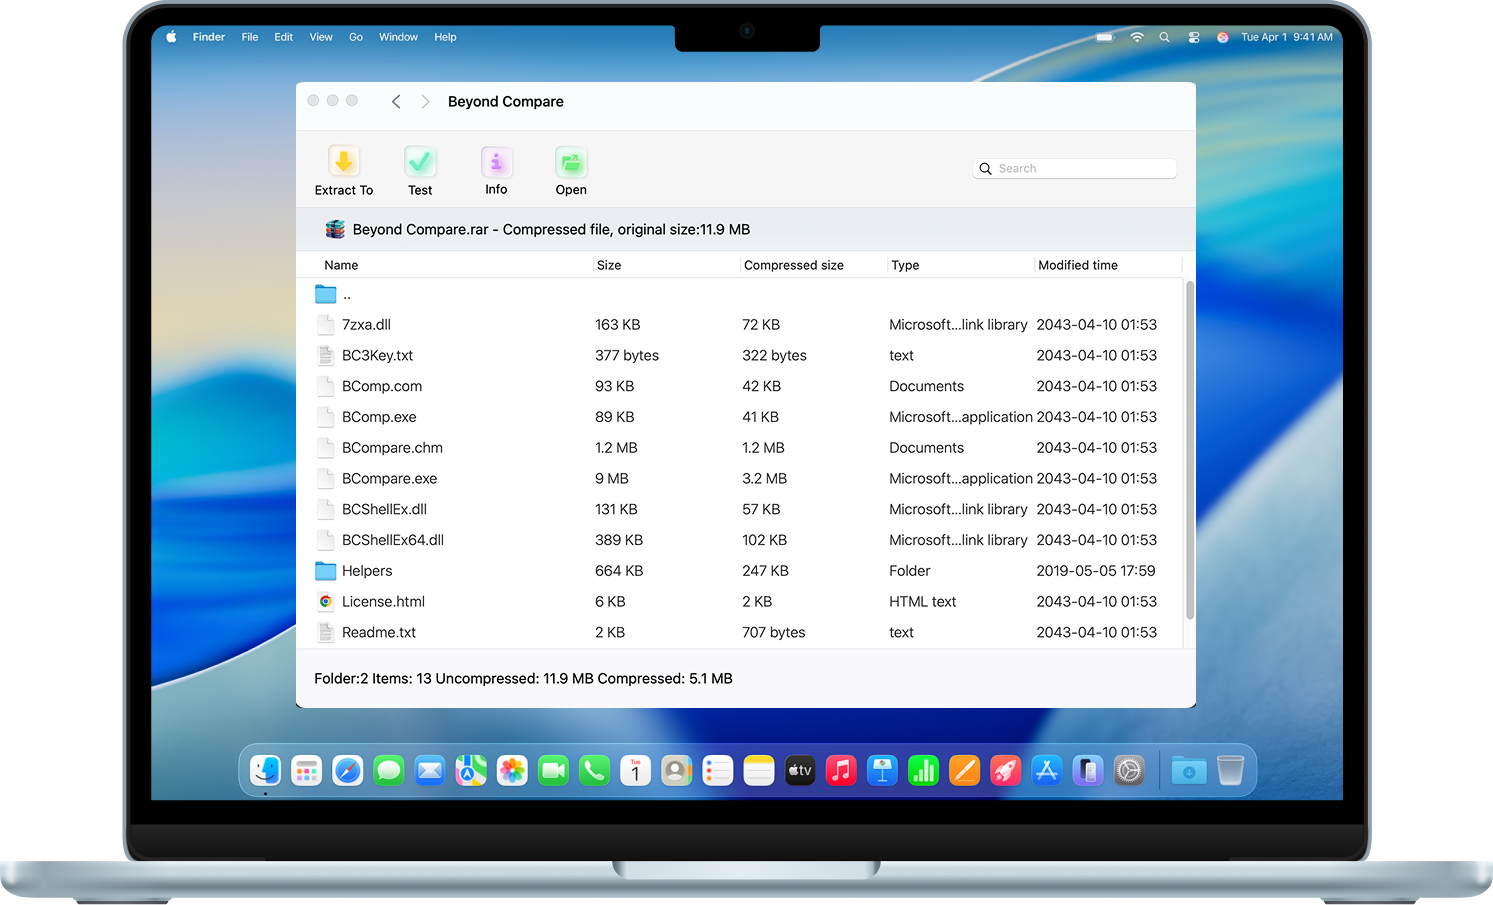Open the View menu
The height and width of the screenshot is (905, 1493).
coord(321,37)
